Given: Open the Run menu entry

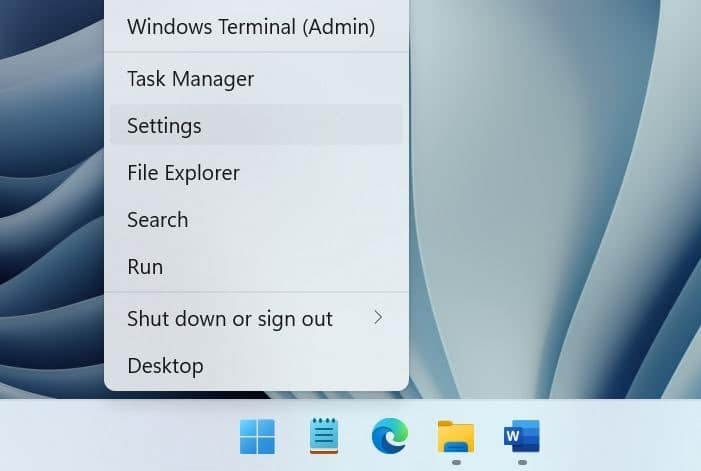Looking at the screenshot, I should [256, 267].
